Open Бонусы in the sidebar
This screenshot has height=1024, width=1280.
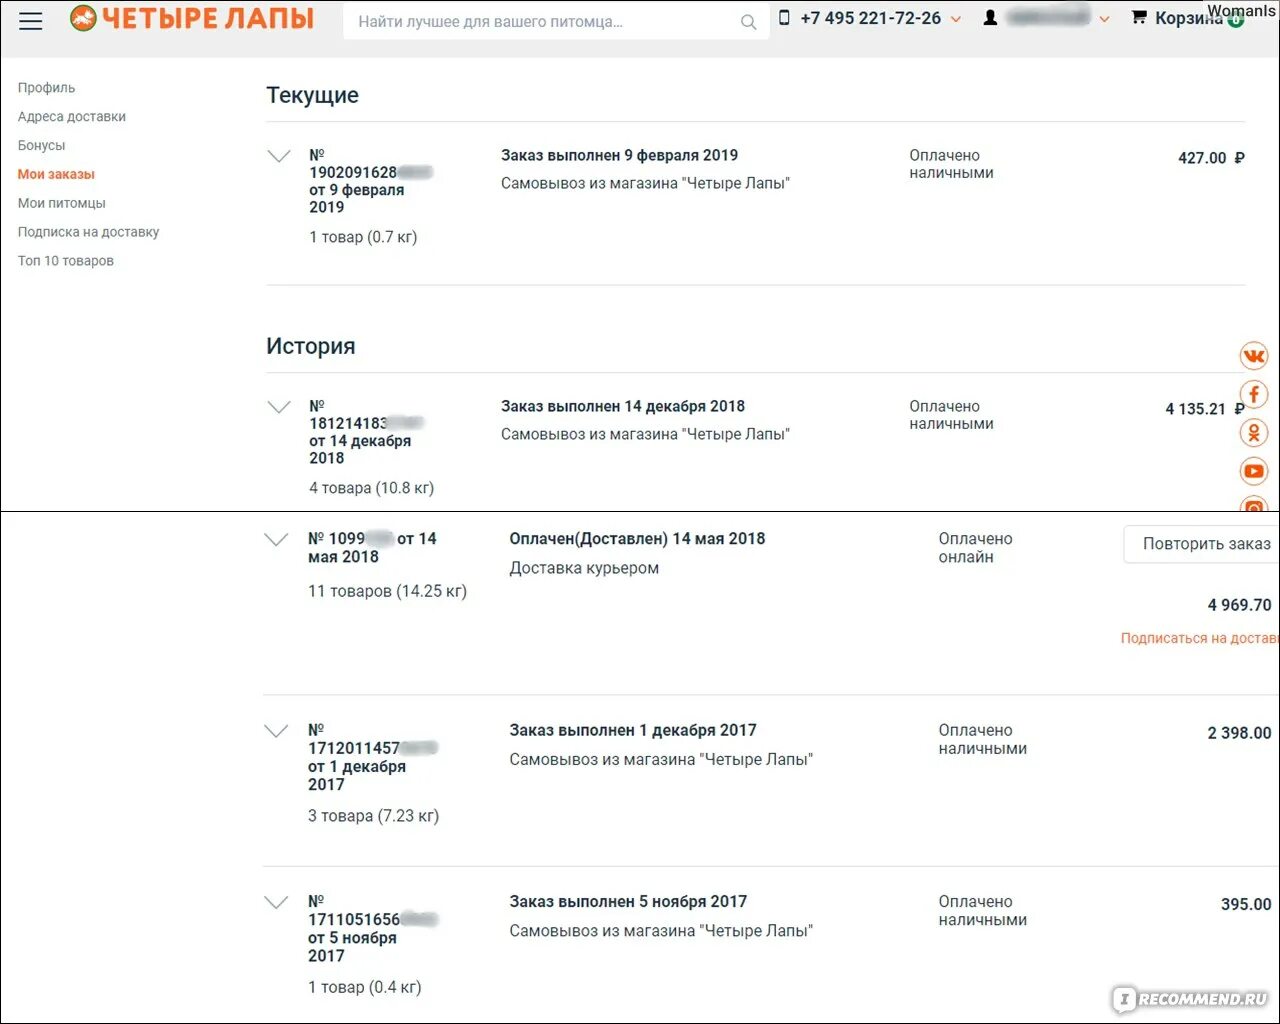click(41, 146)
